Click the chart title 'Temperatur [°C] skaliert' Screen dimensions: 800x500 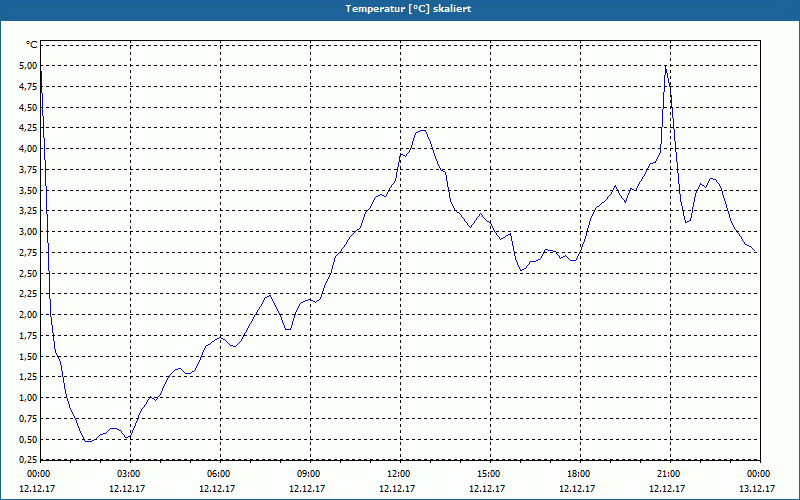[x=408, y=9]
